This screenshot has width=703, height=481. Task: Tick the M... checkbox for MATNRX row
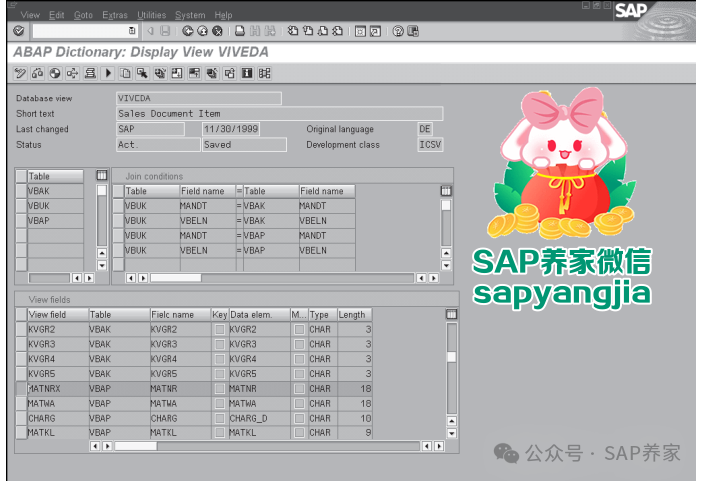299,389
